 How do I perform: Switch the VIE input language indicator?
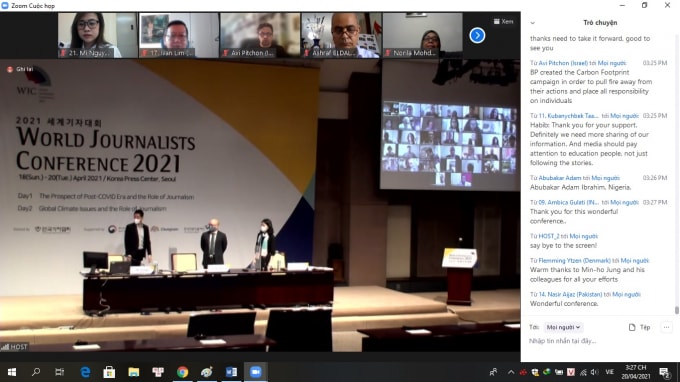coord(609,372)
